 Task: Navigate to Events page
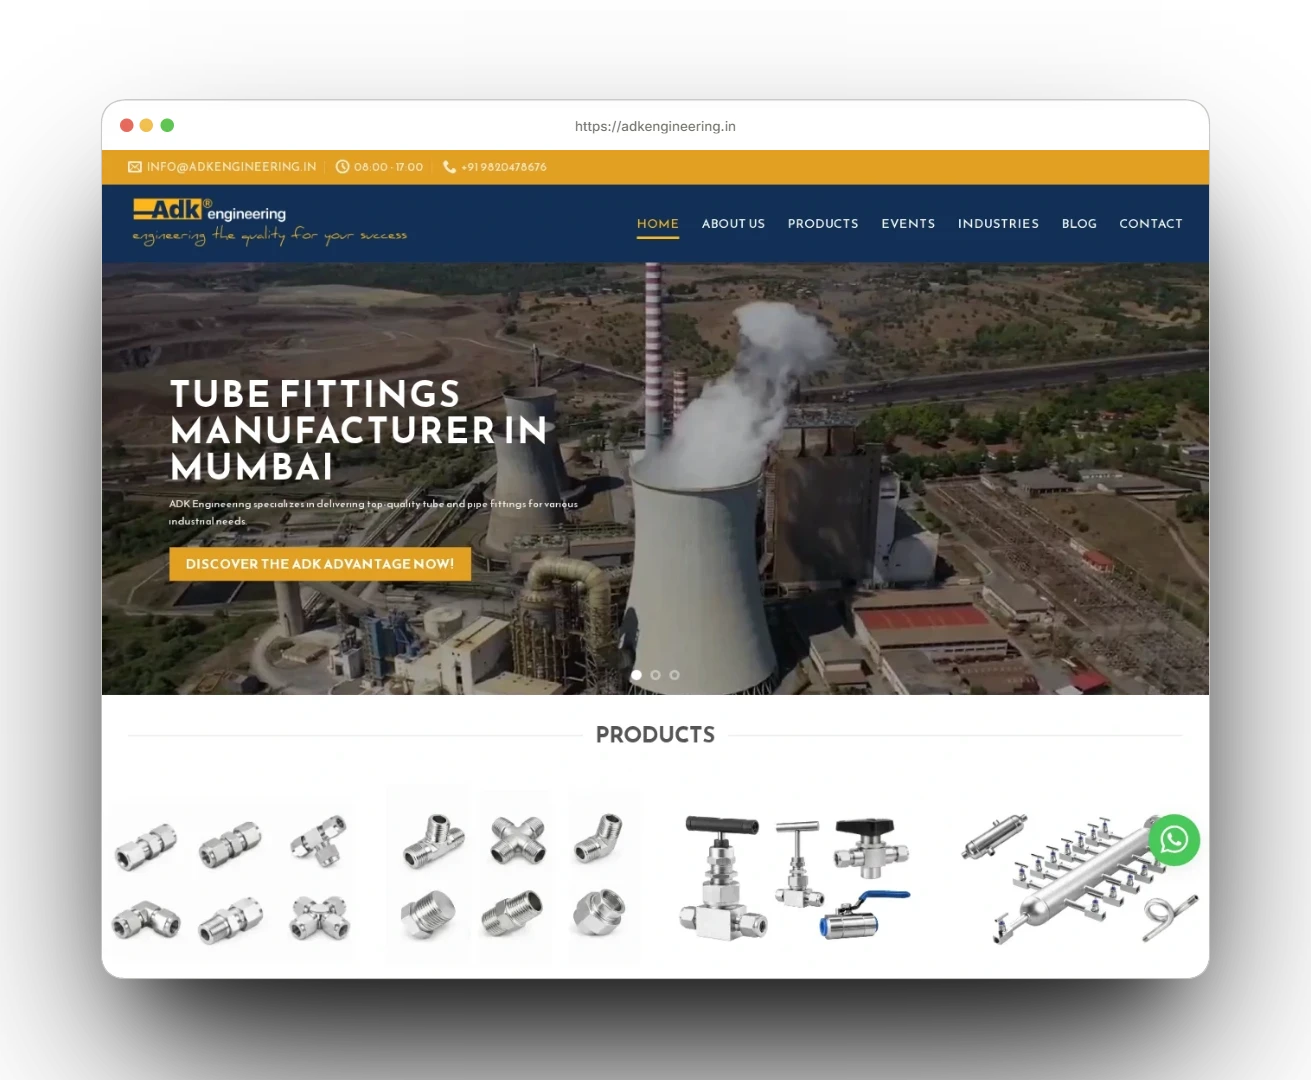pyautogui.click(x=908, y=224)
